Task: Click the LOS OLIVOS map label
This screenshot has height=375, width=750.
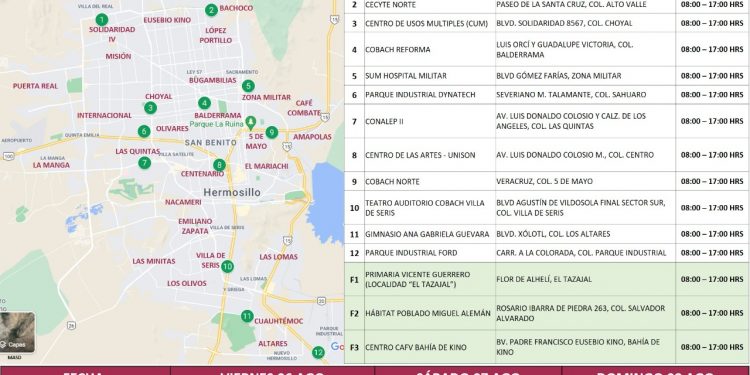Action: point(187,283)
